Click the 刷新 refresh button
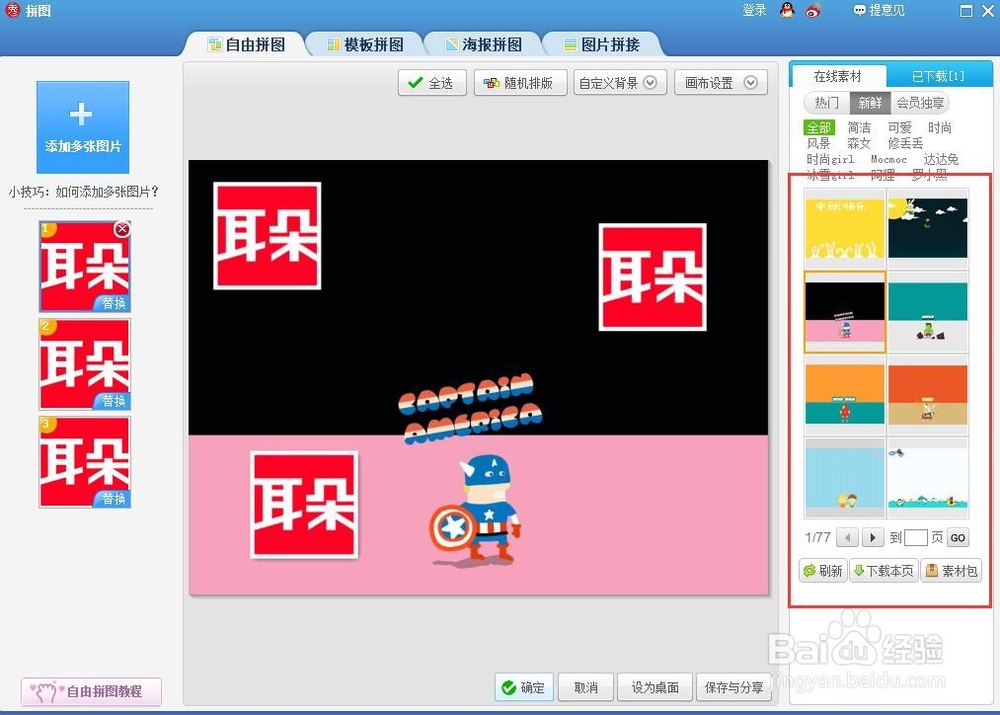The height and width of the screenshot is (715, 1000). point(823,571)
